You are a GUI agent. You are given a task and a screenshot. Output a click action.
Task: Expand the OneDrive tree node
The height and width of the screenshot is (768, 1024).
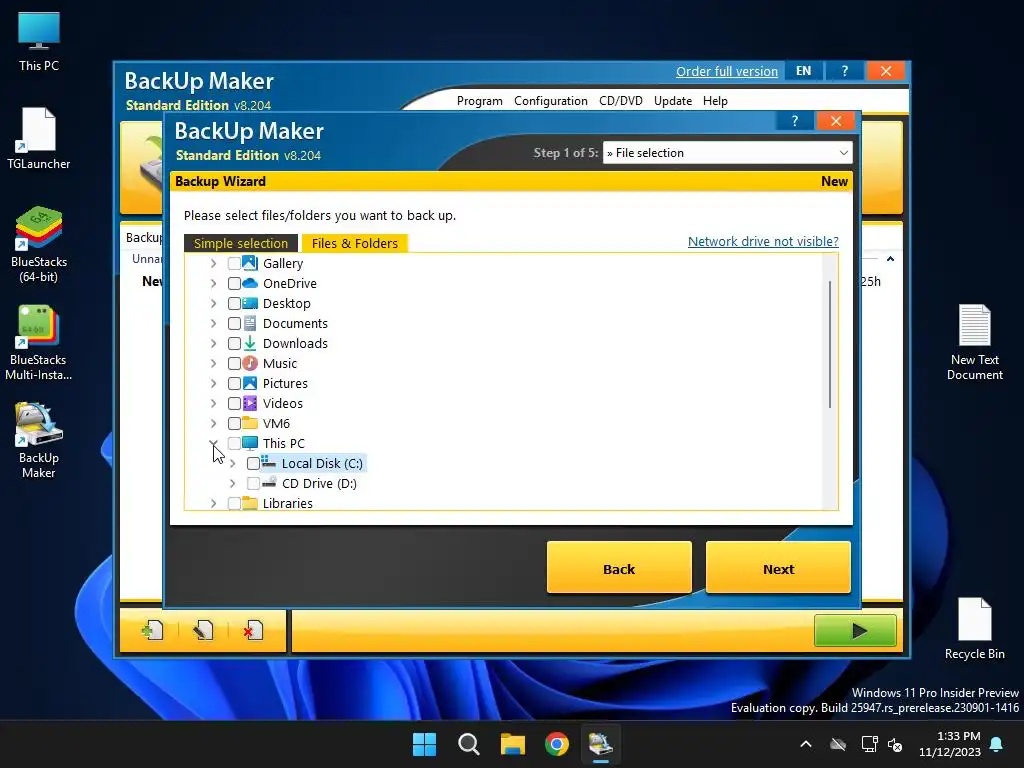pyautogui.click(x=214, y=283)
